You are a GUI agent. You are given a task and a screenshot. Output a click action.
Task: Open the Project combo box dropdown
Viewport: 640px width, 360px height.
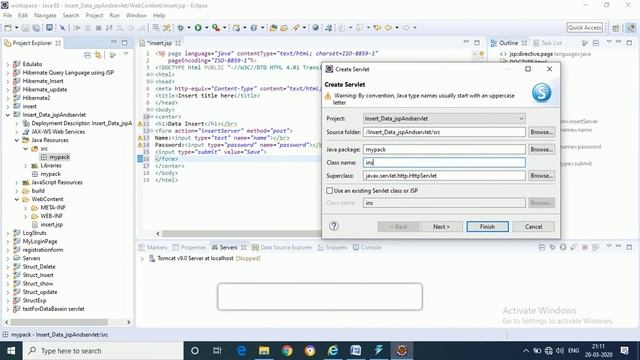[x=521, y=118]
